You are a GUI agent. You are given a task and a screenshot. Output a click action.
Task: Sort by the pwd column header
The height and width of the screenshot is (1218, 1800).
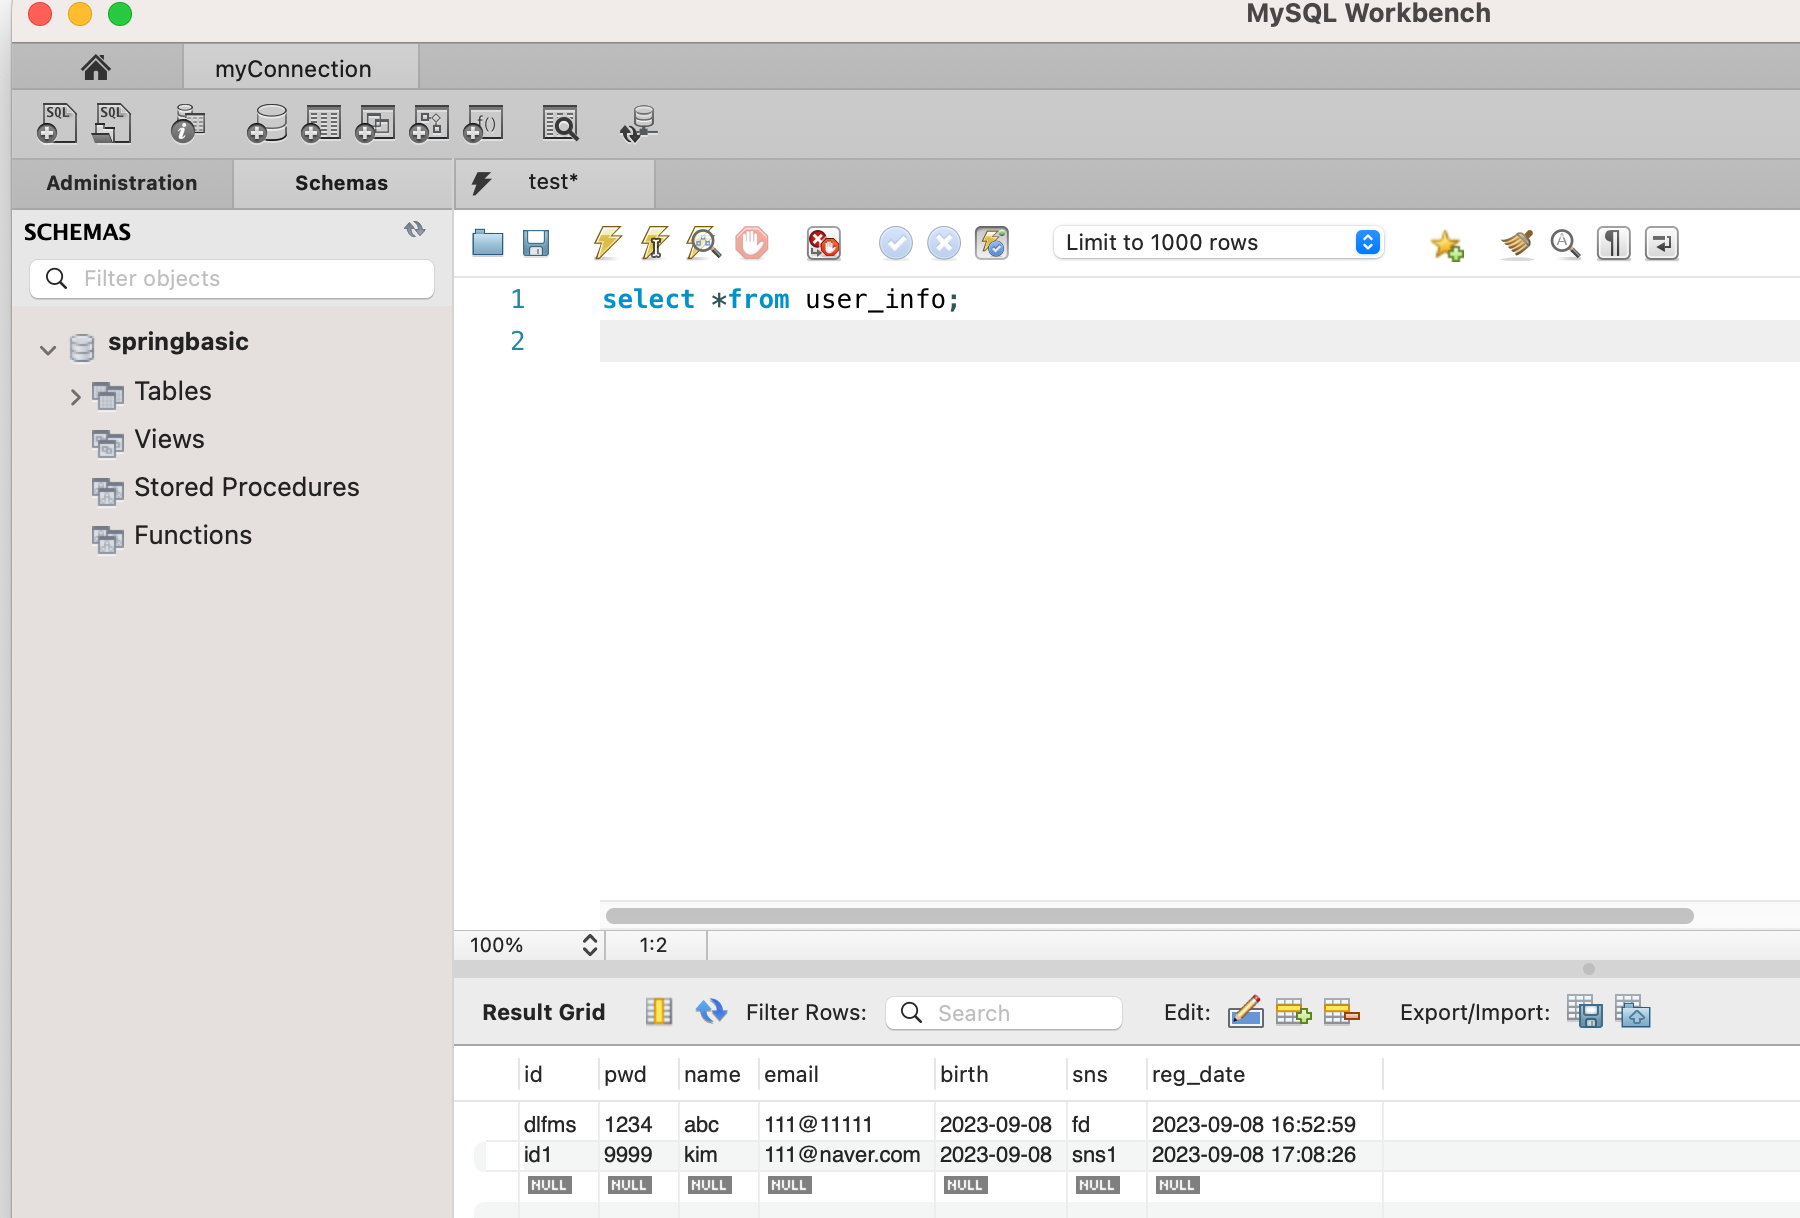pyautogui.click(x=638, y=1074)
